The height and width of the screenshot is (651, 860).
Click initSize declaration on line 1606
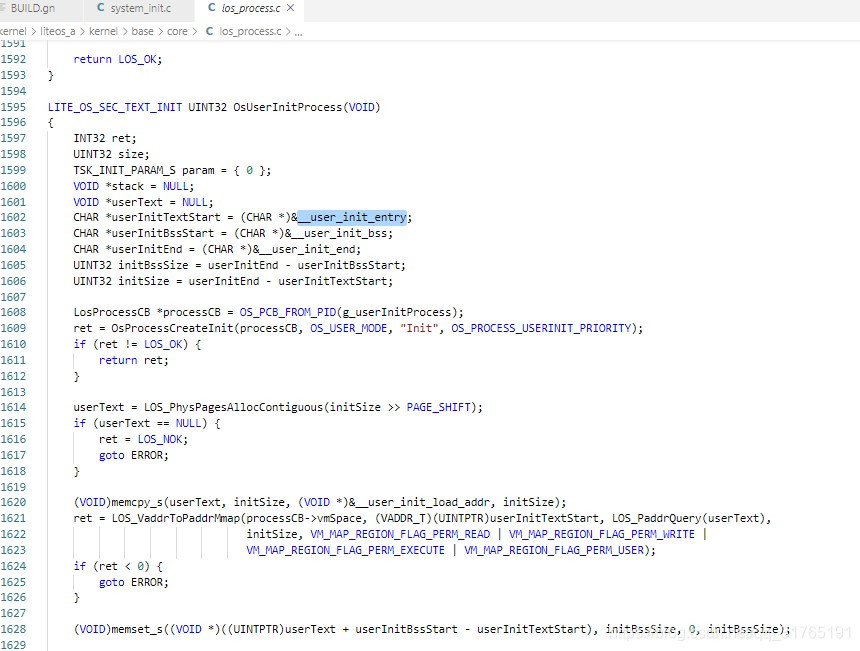pyautogui.click(x=144, y=281)
